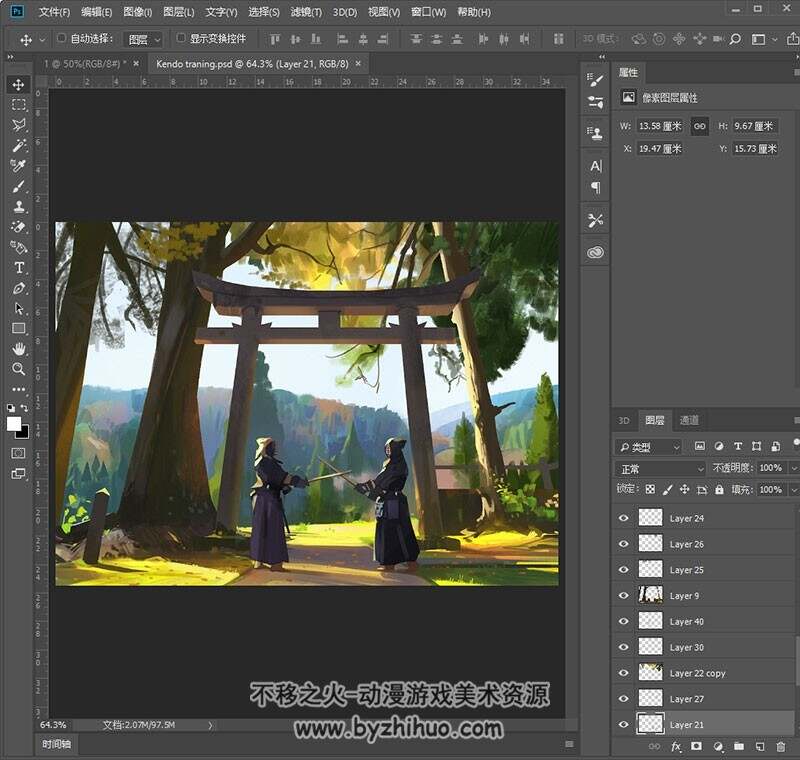Viewport: 800px width, 760px height.
Task: Hide Layer 40 visibility eye
Action: coord(623,622)
